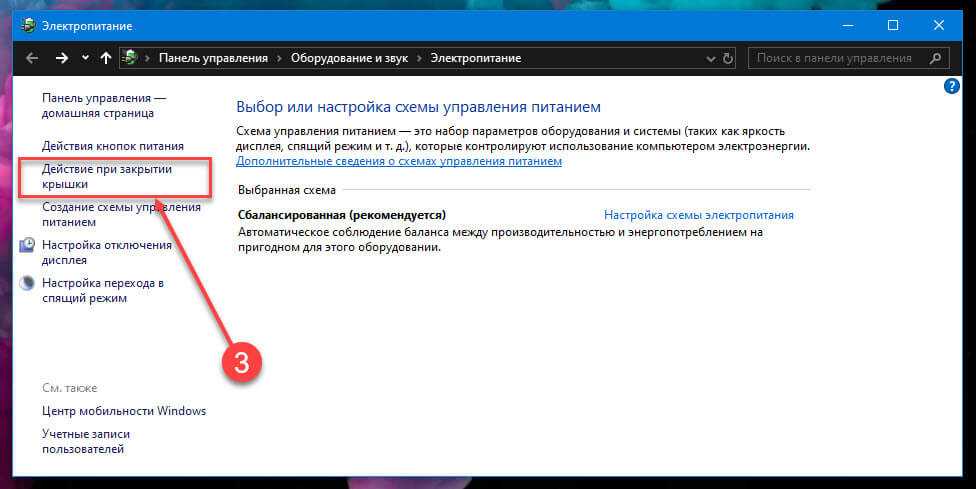Image resolution: width=976 pixels, height=489 pixels.
Task: Open Центр мобильности Windows
Action: (124, 411)
